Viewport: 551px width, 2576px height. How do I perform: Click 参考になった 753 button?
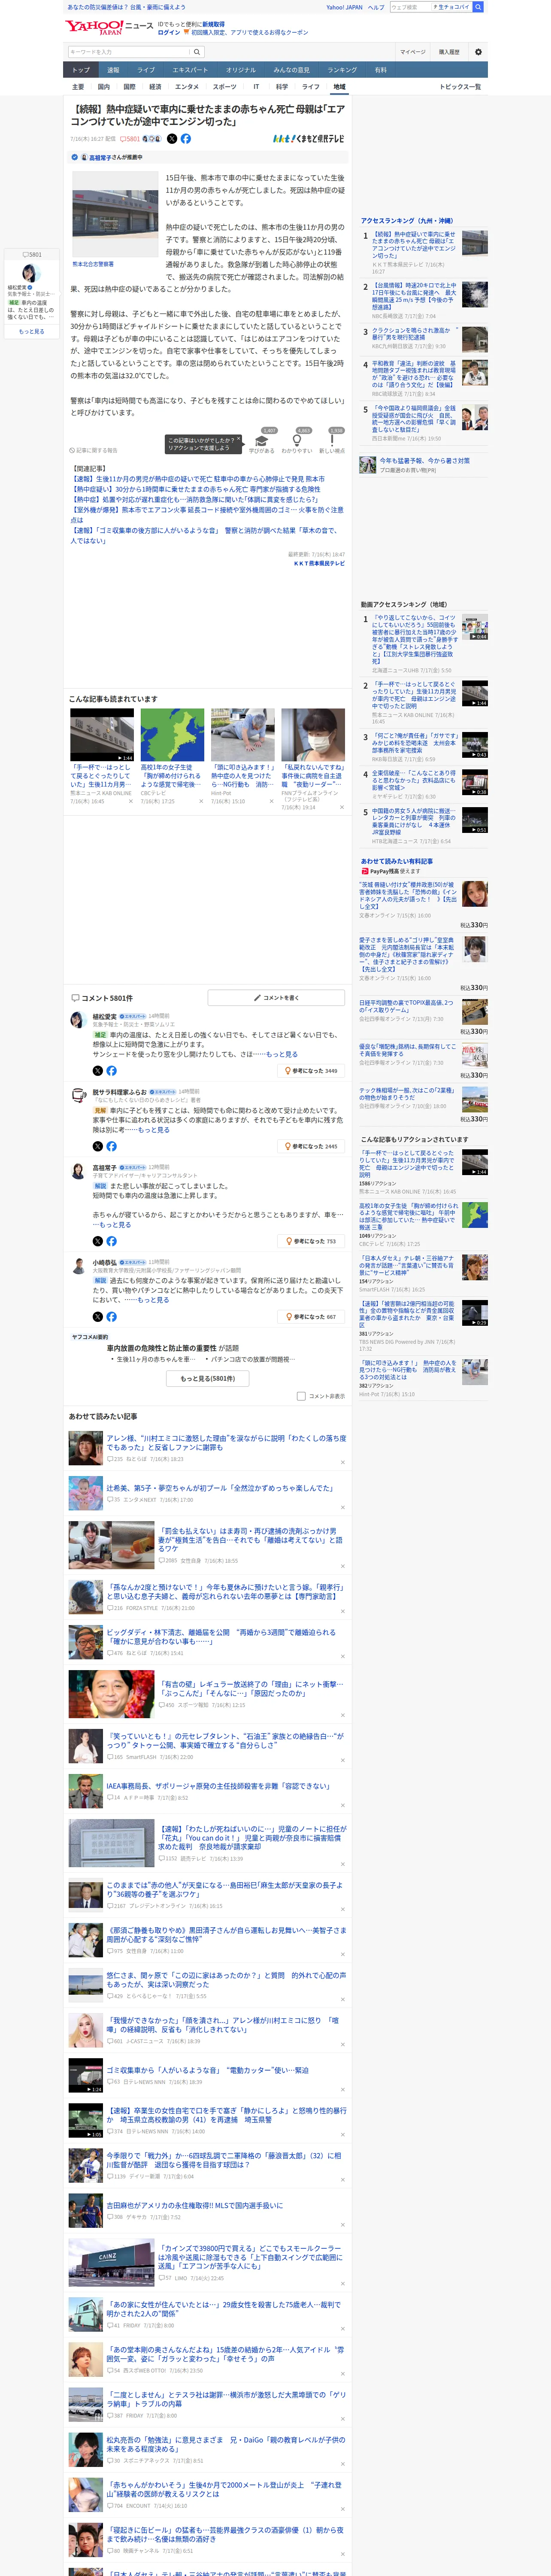311,1241
